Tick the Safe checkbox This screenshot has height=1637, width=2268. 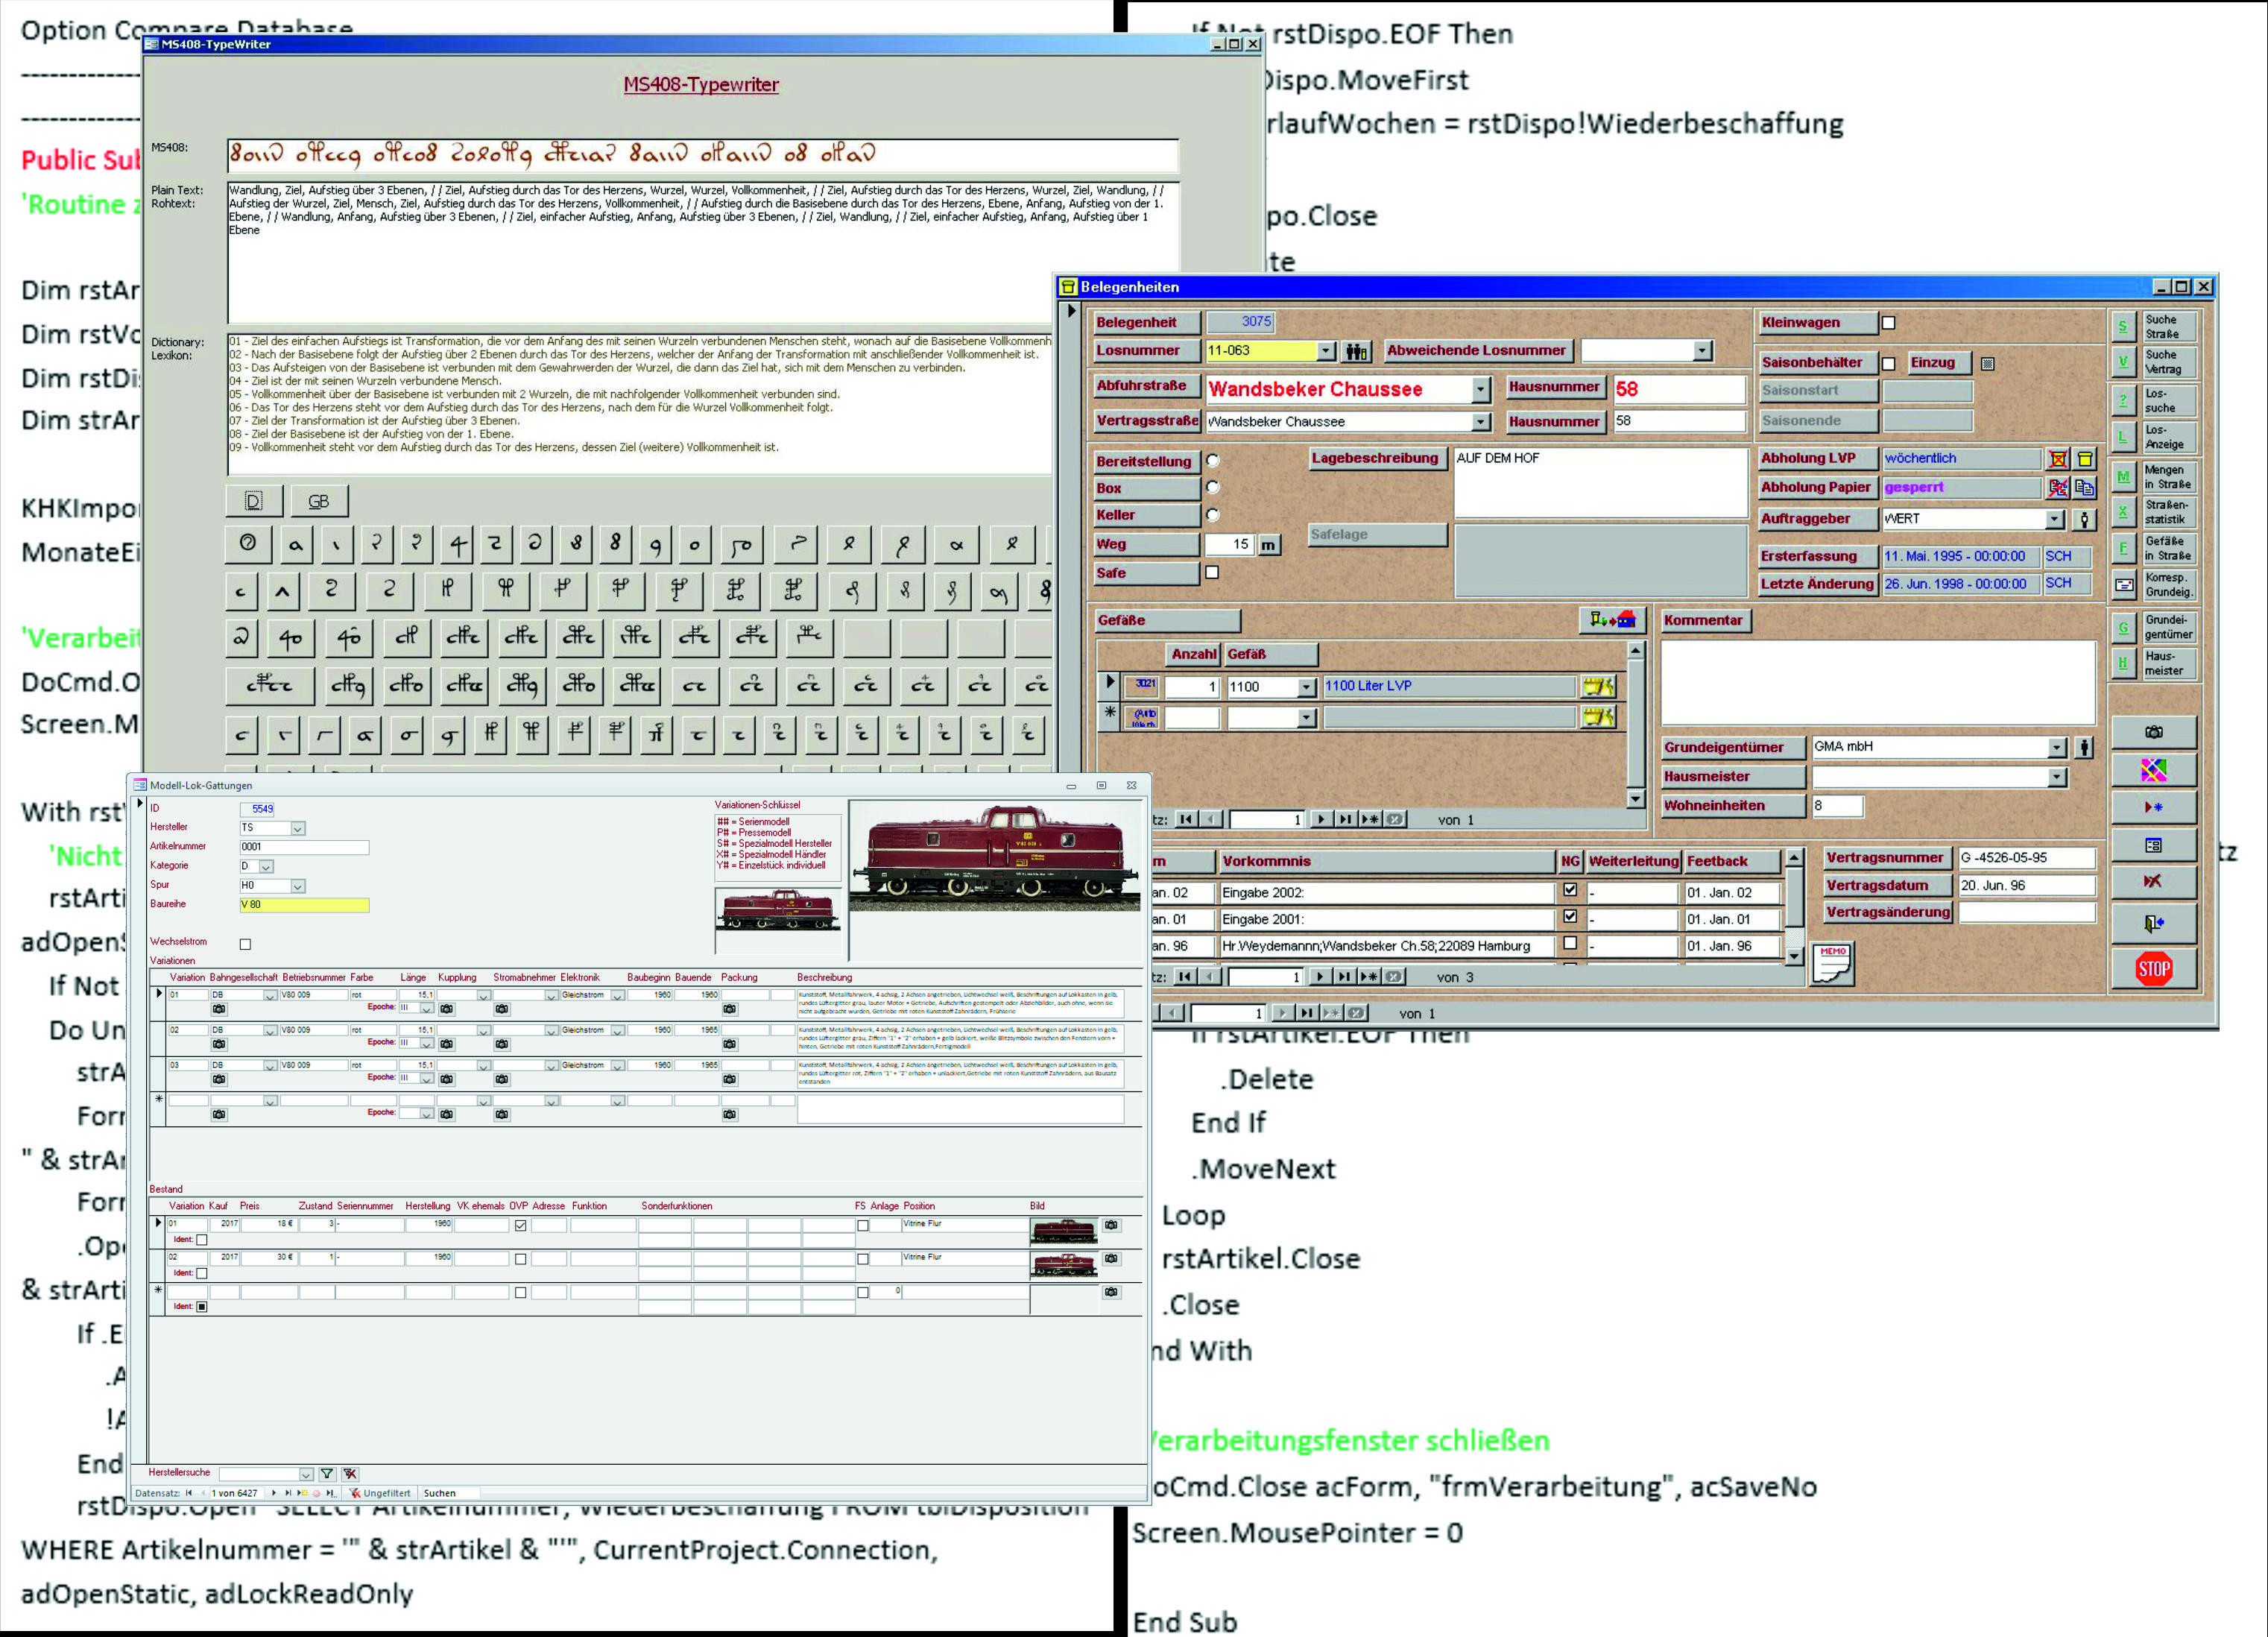click(x=1212, y=573)
